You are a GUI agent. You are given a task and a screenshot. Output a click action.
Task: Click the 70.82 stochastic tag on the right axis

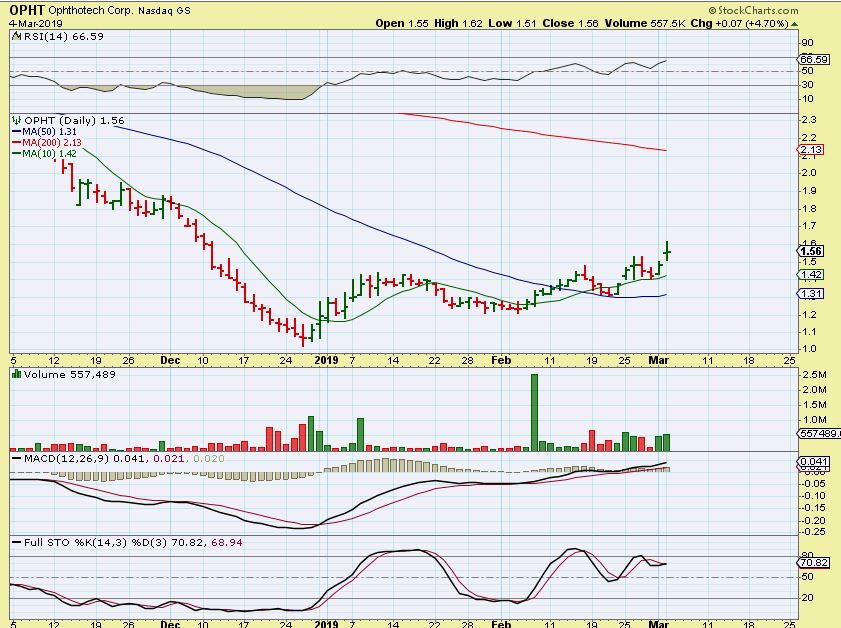coord(814,563)
